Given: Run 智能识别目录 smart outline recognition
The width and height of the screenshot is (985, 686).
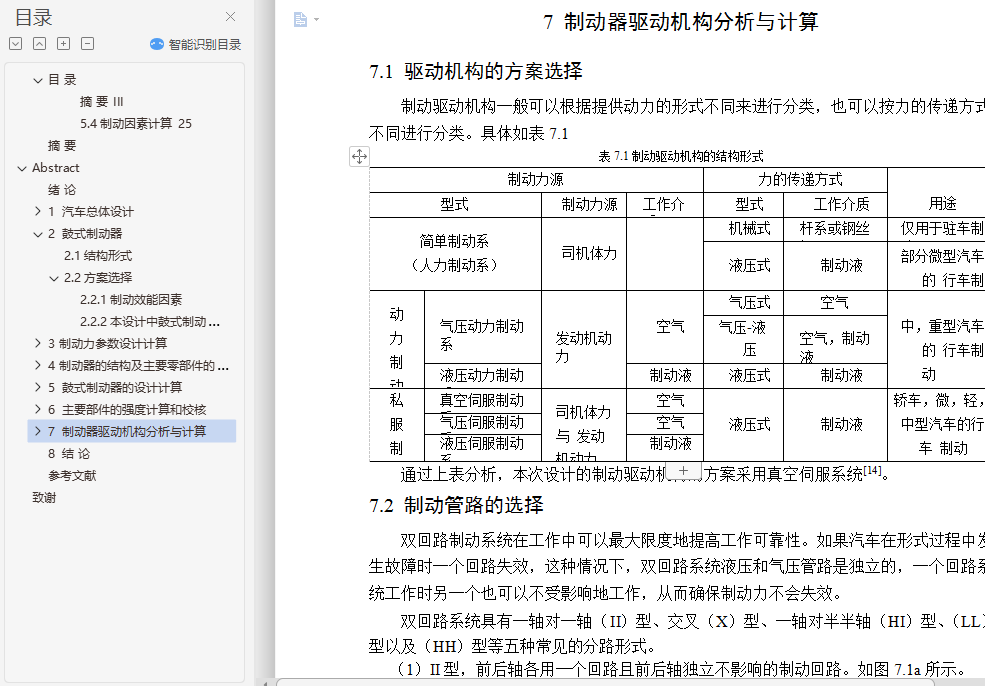Looking at the screenshot, I should [x=195, y=44].
